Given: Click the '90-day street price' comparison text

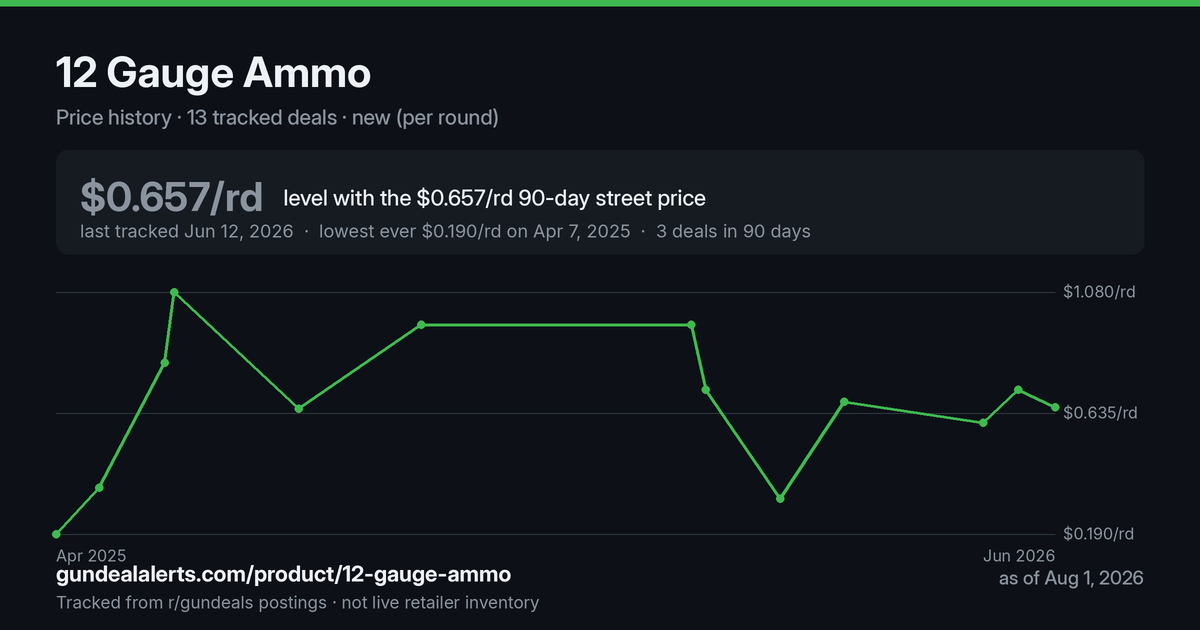Looking at the screenshot, I should click(x=612, y=198).
